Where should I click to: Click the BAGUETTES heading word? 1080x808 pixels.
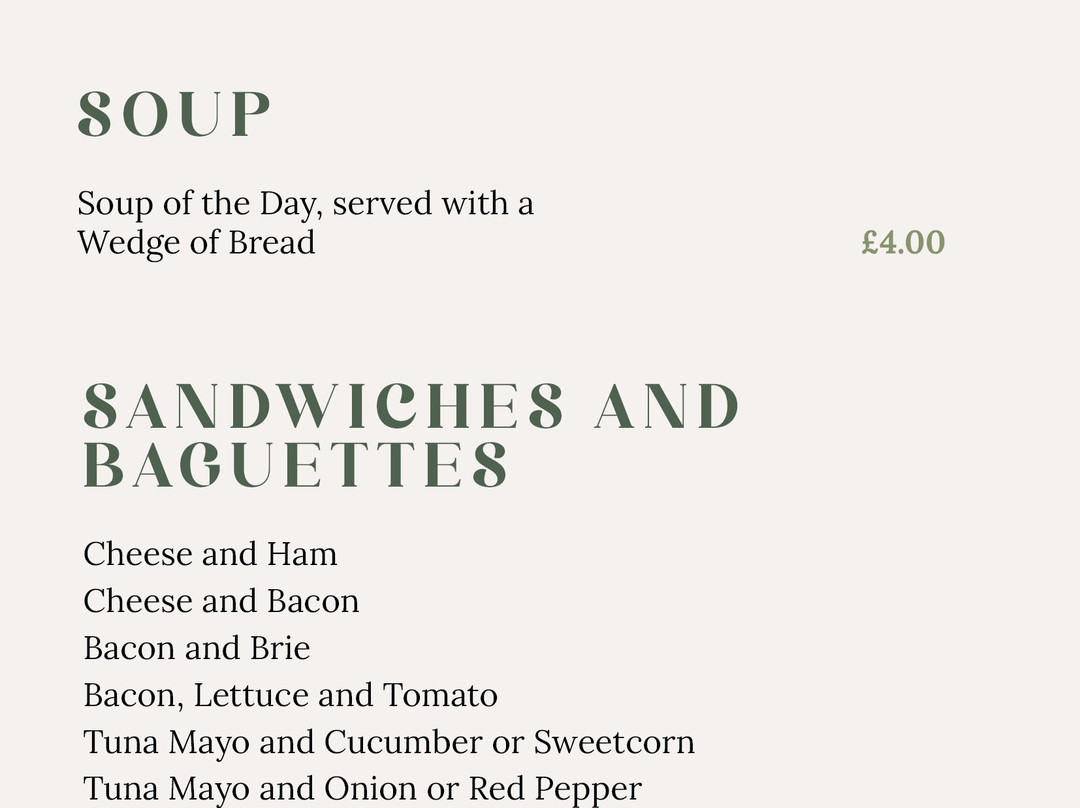(296, 465)
